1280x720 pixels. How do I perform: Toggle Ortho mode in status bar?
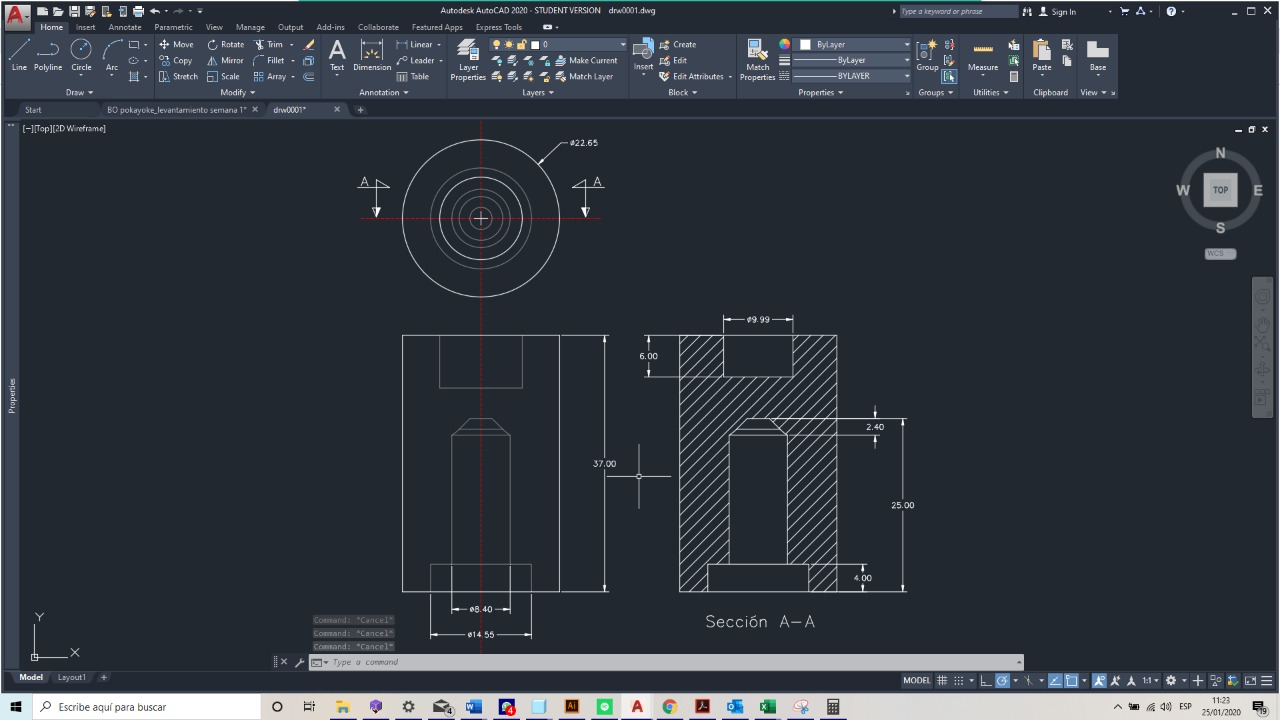(986, 680)
